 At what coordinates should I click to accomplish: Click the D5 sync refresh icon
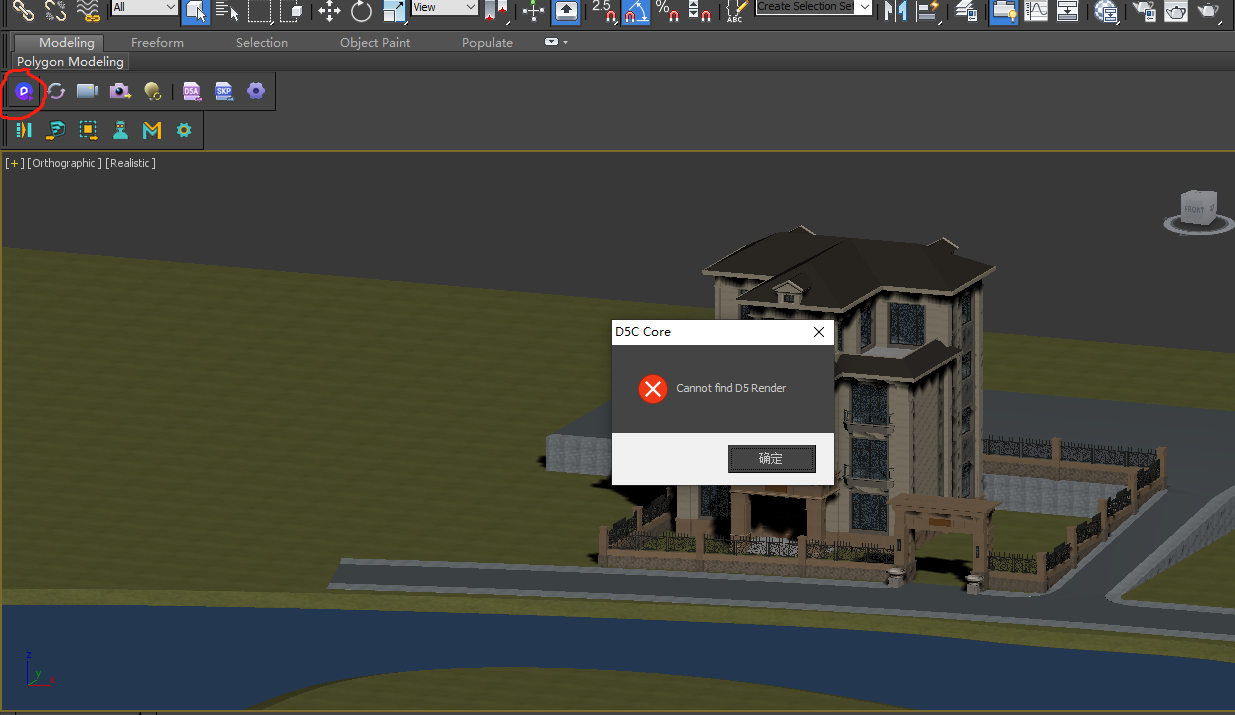pyautogui.click(x=56, y=92)
